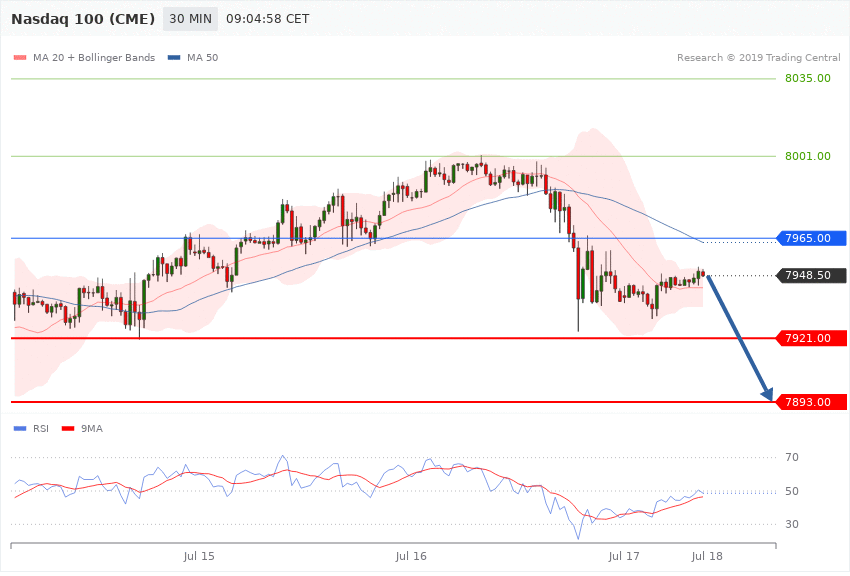Image resolution: width=850 pixels, height=576 pixels.
Task: Click the RSI 30 axis value
Action: 792,524
